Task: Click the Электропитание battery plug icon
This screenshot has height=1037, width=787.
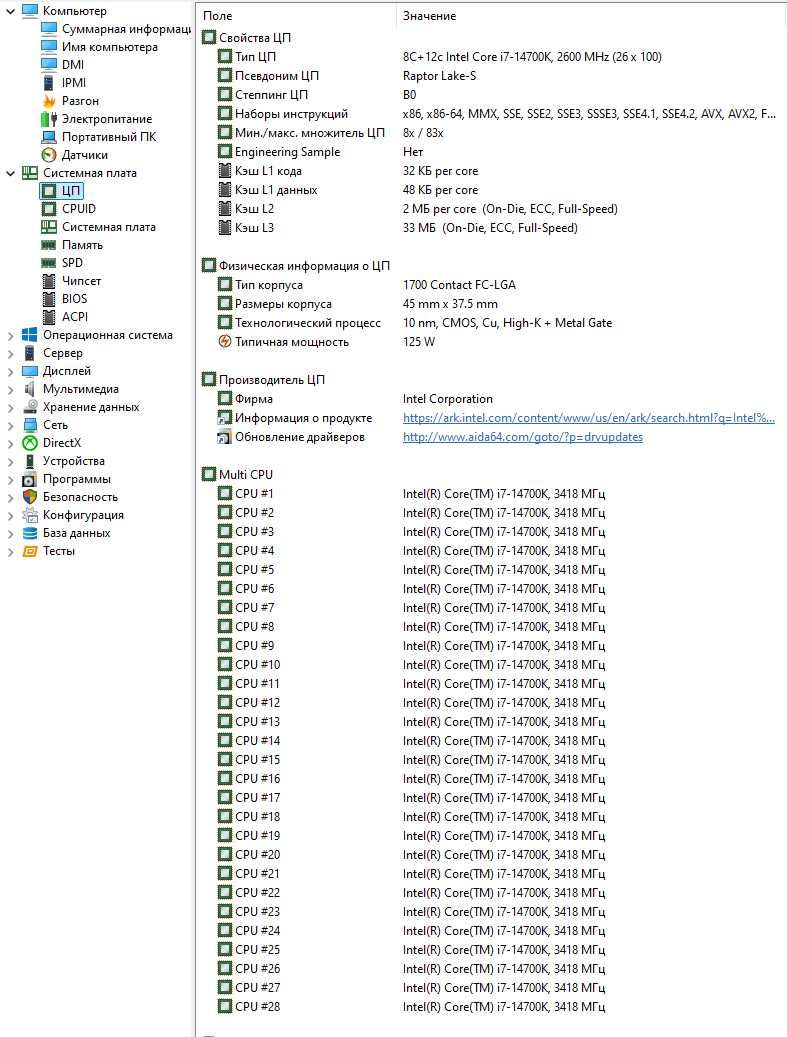Action: 49,119
